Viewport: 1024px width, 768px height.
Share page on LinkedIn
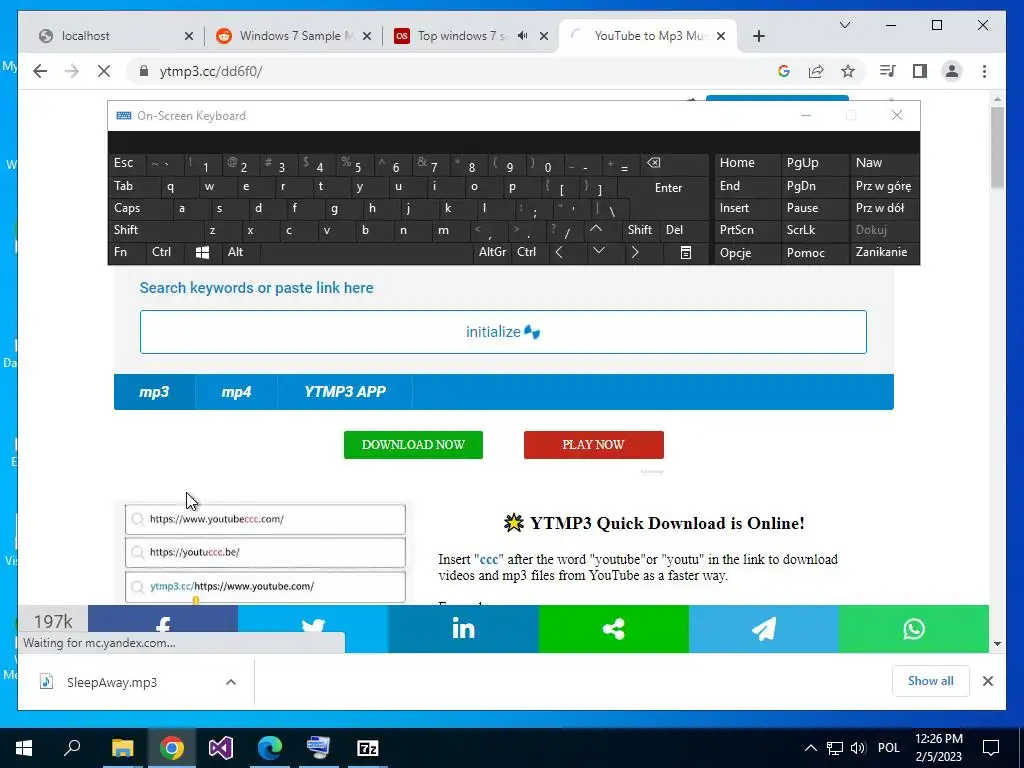[x=463, y=629]
